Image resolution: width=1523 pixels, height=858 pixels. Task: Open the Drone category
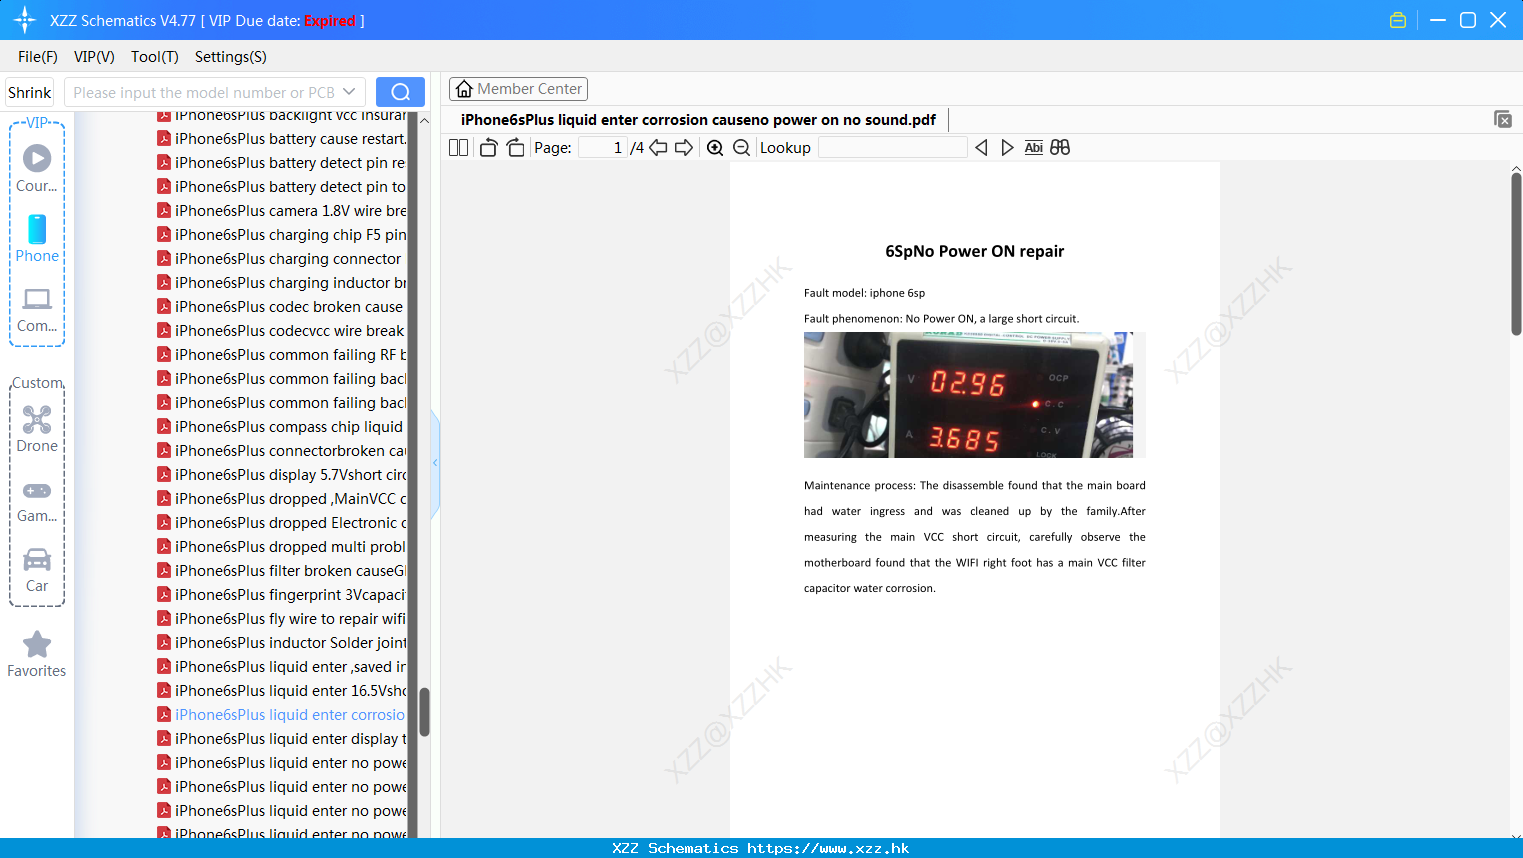[37, 429]
